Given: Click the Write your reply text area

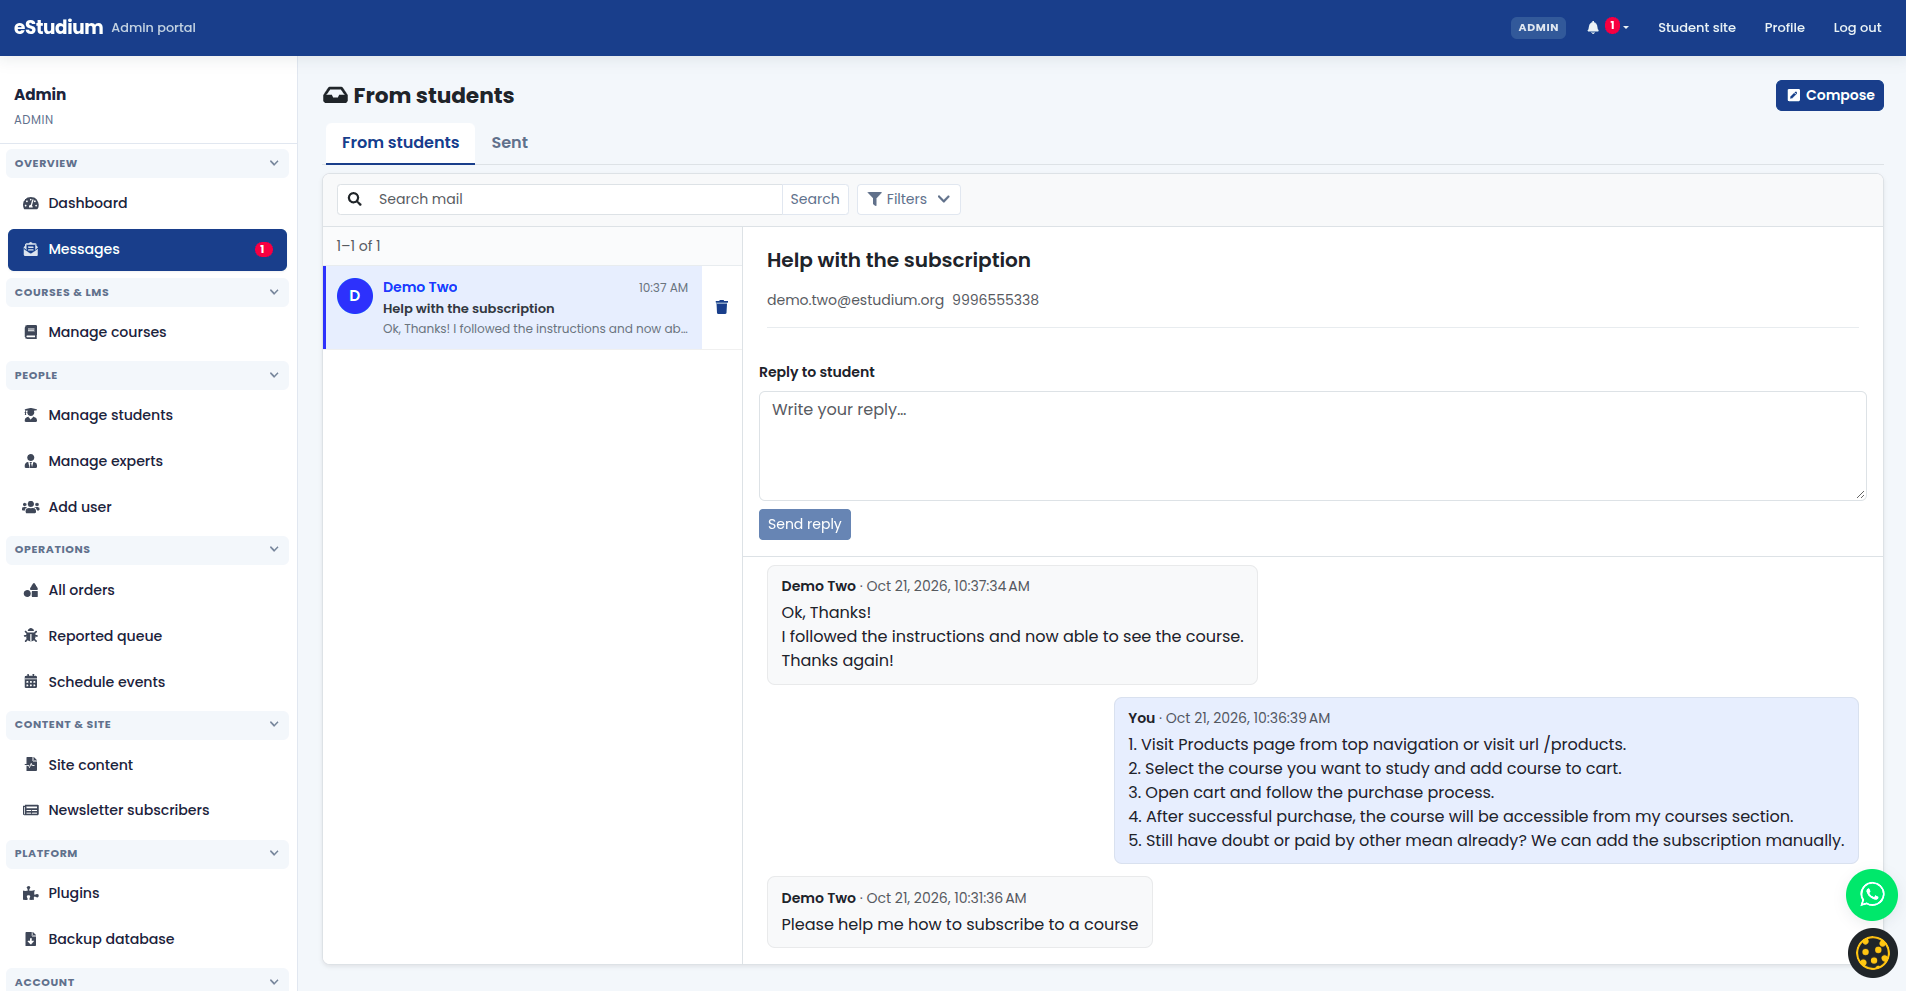Looking at the screenshot, I should (1312, 446).
